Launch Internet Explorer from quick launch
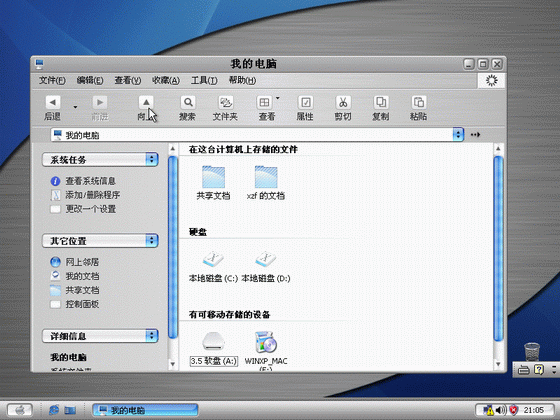The image size is (560, 420). (x=54, y=410)
